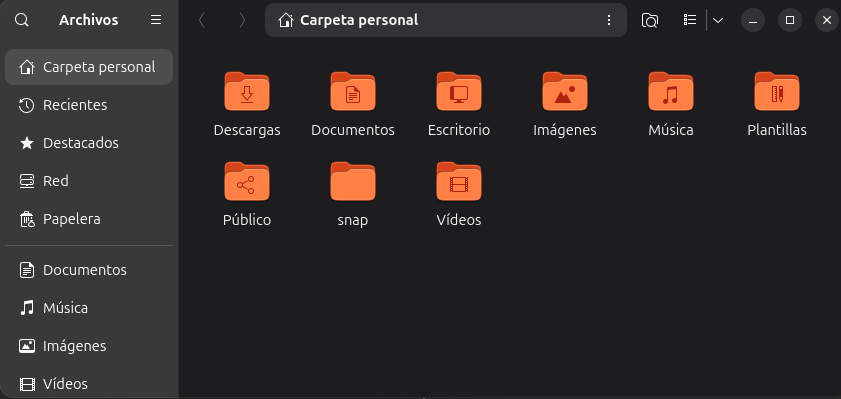Viewport: 841px width, 399px height.
Task: Open Imágenes bookmark in the sidebar
Action: click(89, 346)
